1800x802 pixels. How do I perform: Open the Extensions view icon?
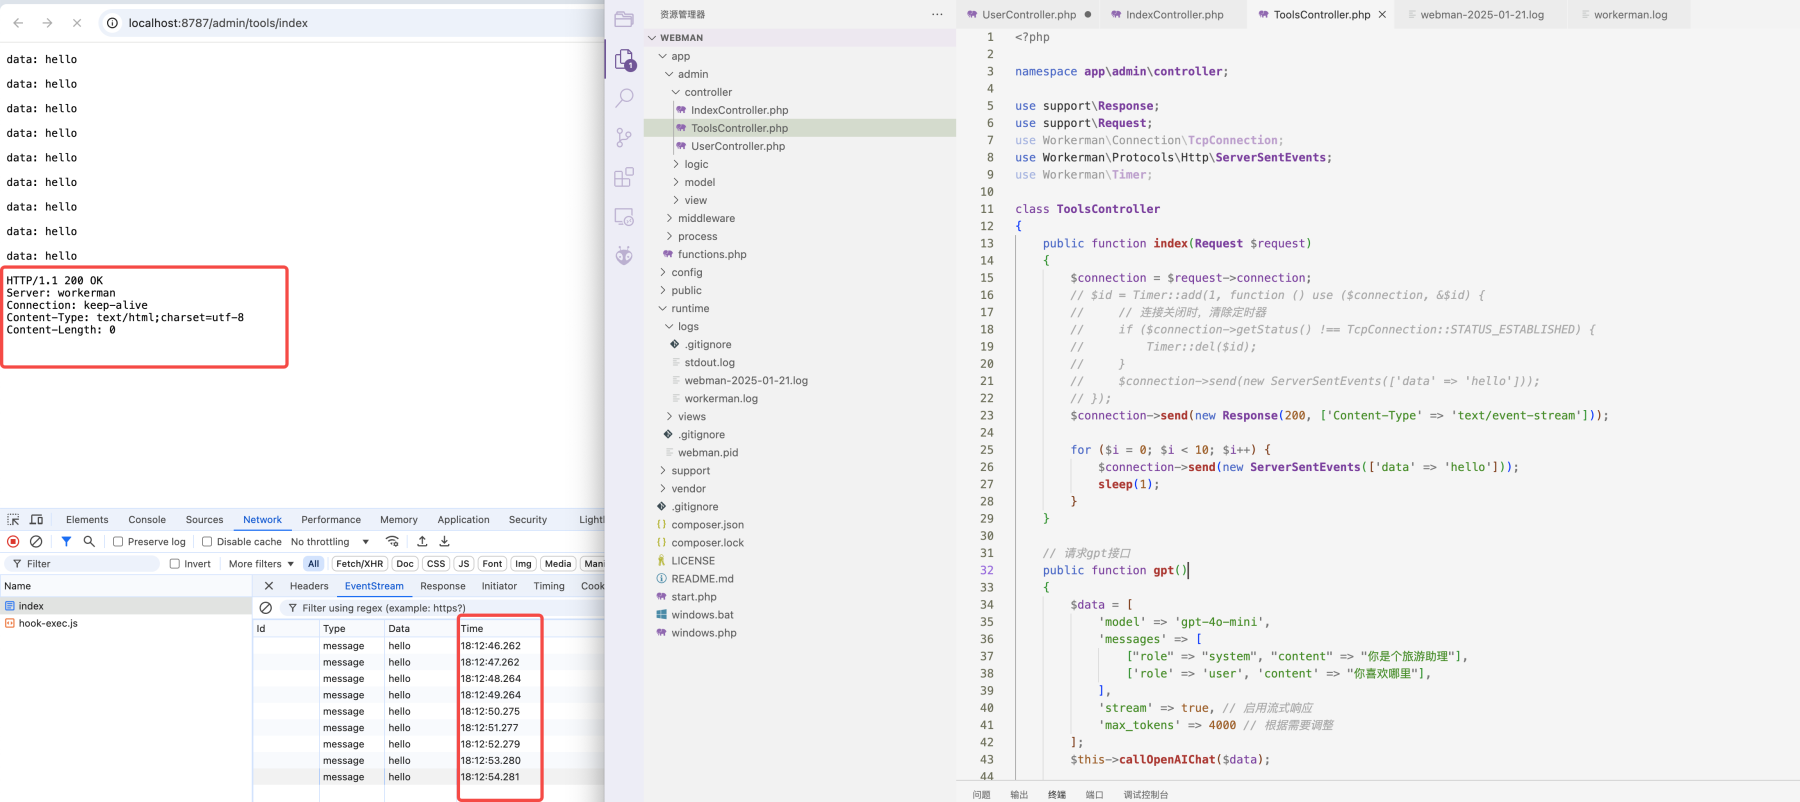coord(624,177)
